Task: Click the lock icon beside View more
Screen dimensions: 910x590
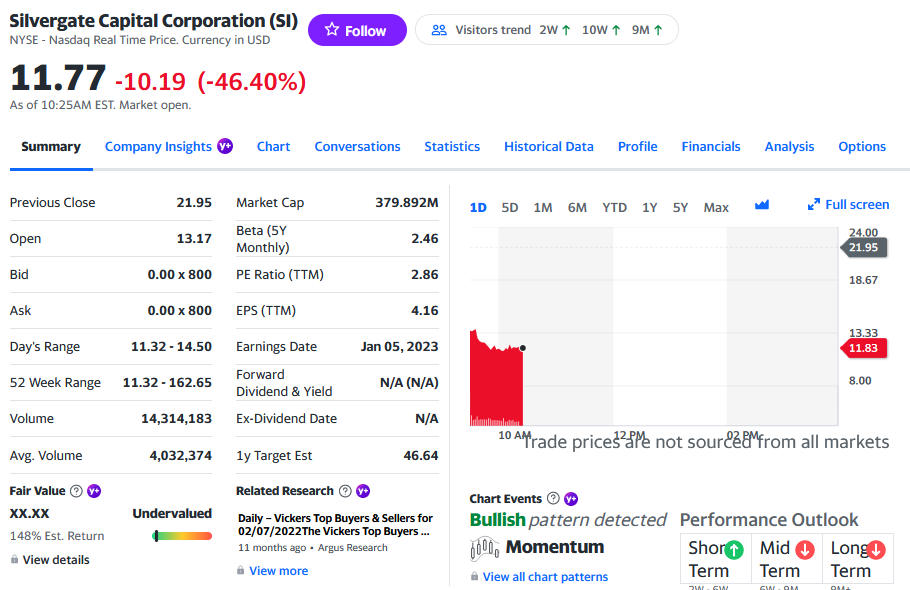Action: click(240, 570)
